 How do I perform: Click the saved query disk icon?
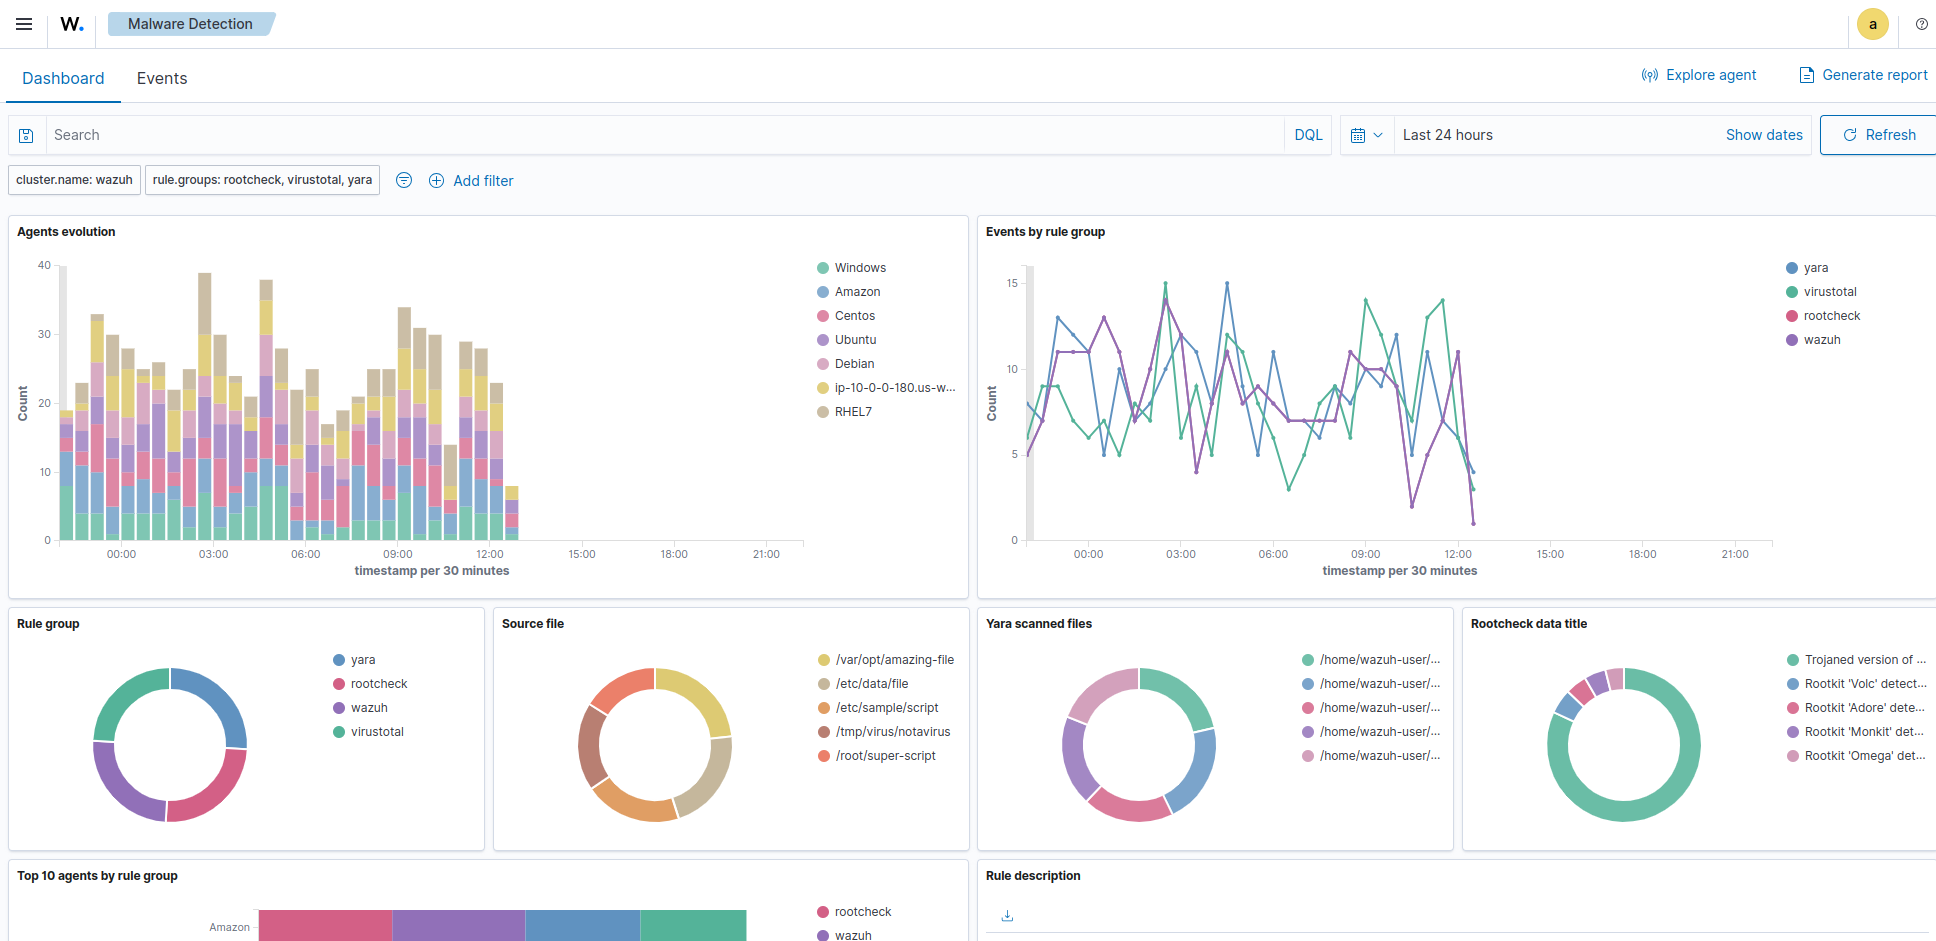pyautogui.click(x=27, y=136)
